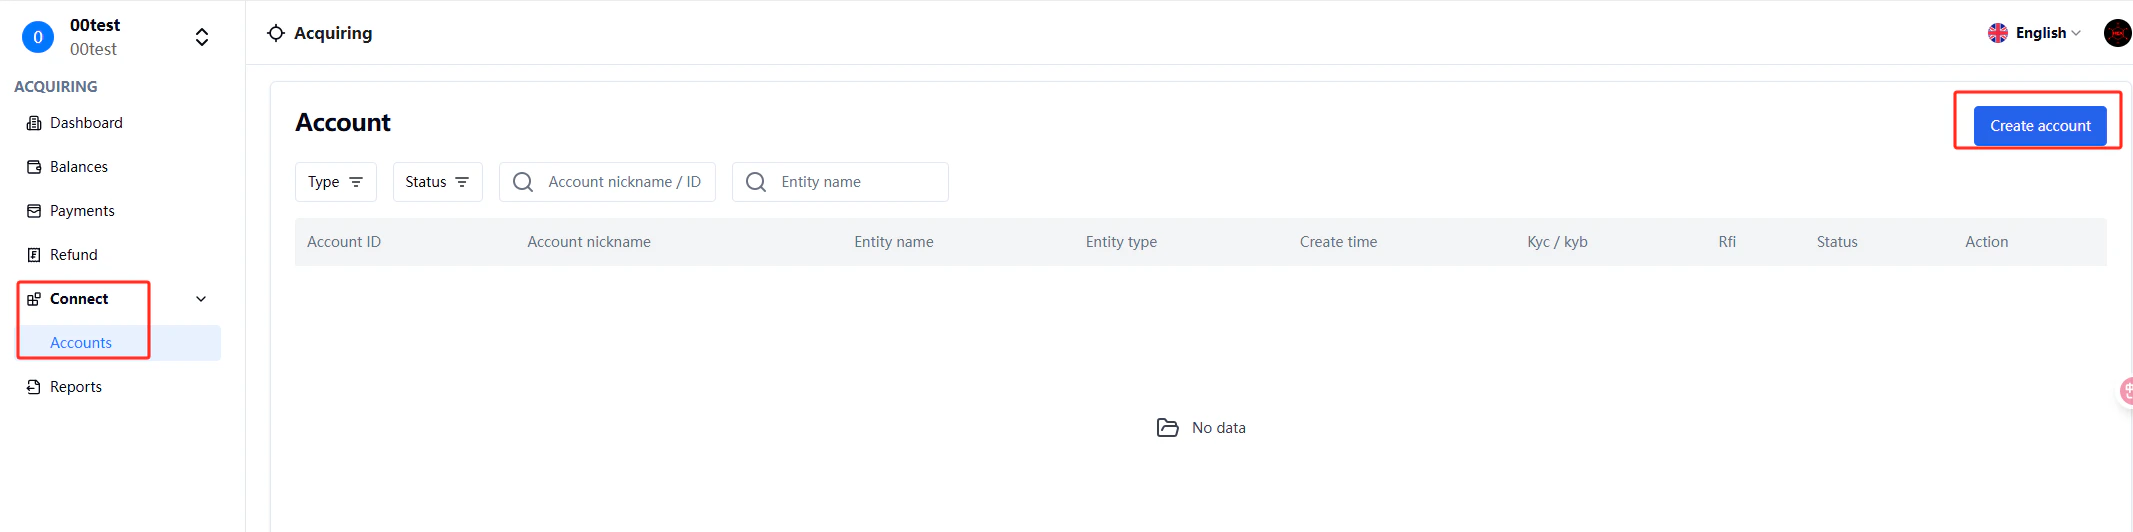The height and width of the screenshot is (532, 2133).
Task: Click the blue 00test organization badge
Action: click(38, 37)
